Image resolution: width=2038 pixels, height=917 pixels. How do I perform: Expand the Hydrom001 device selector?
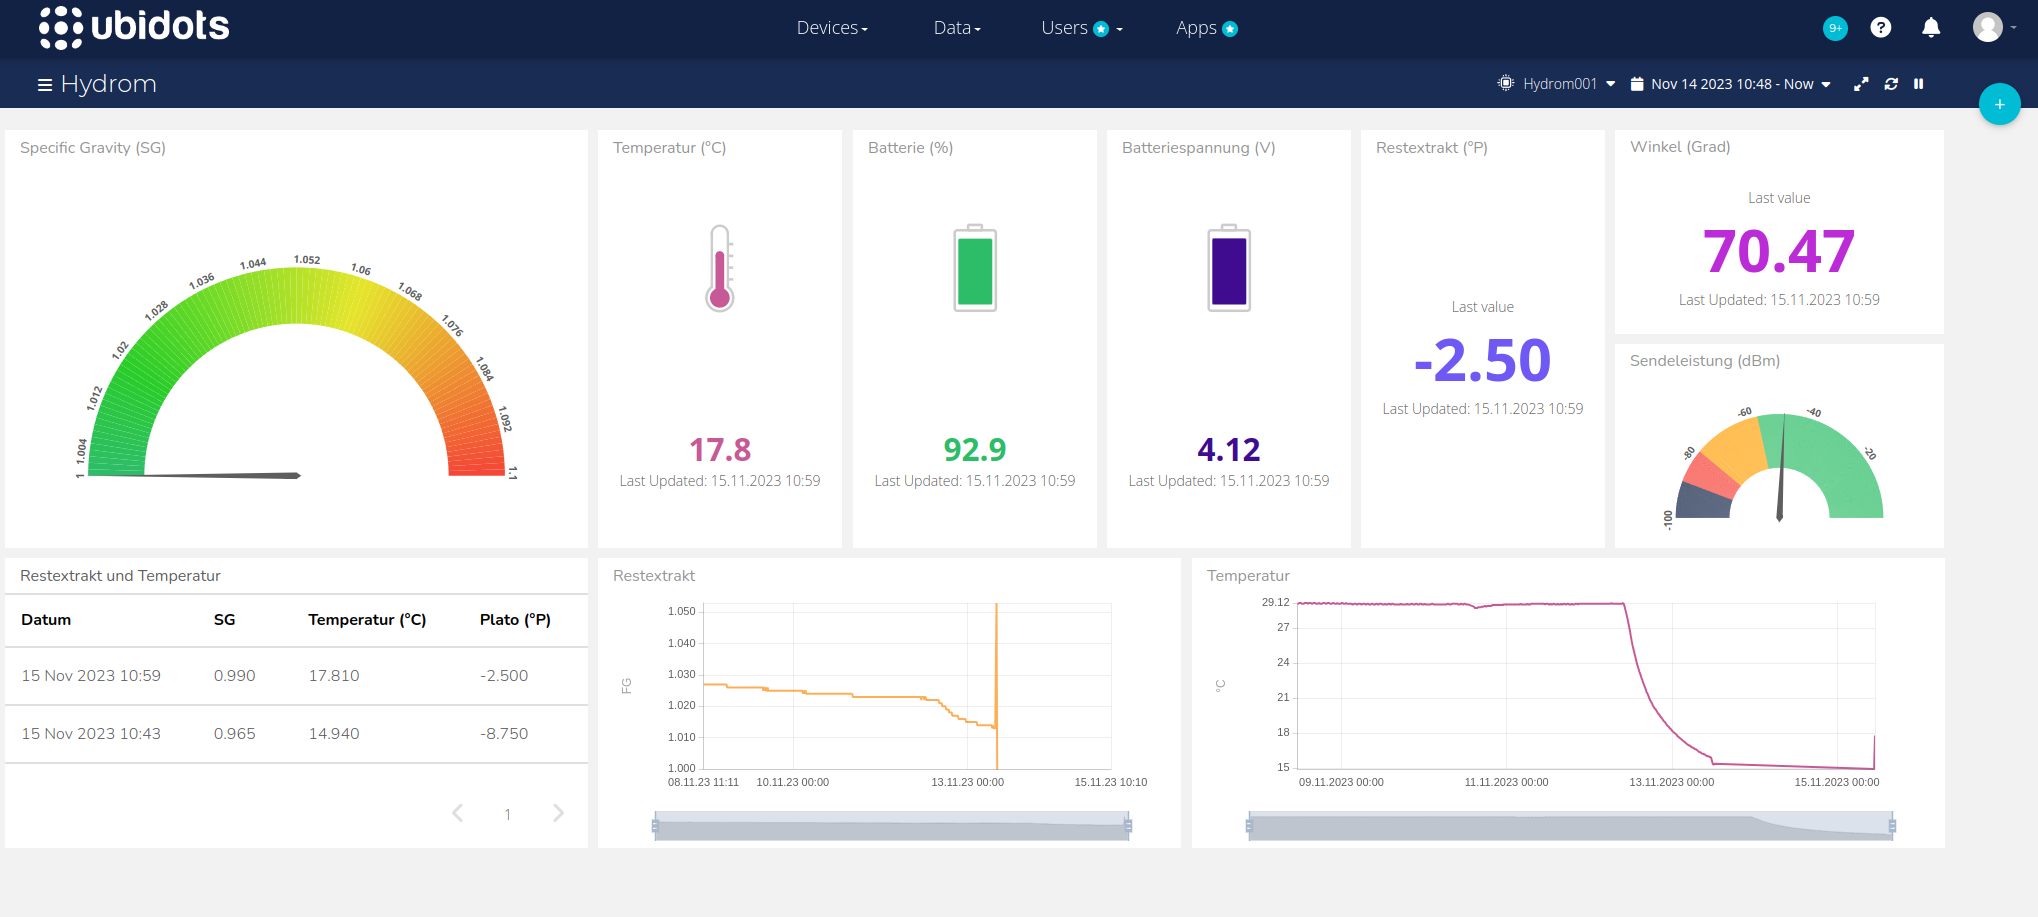pos(1557,84)
